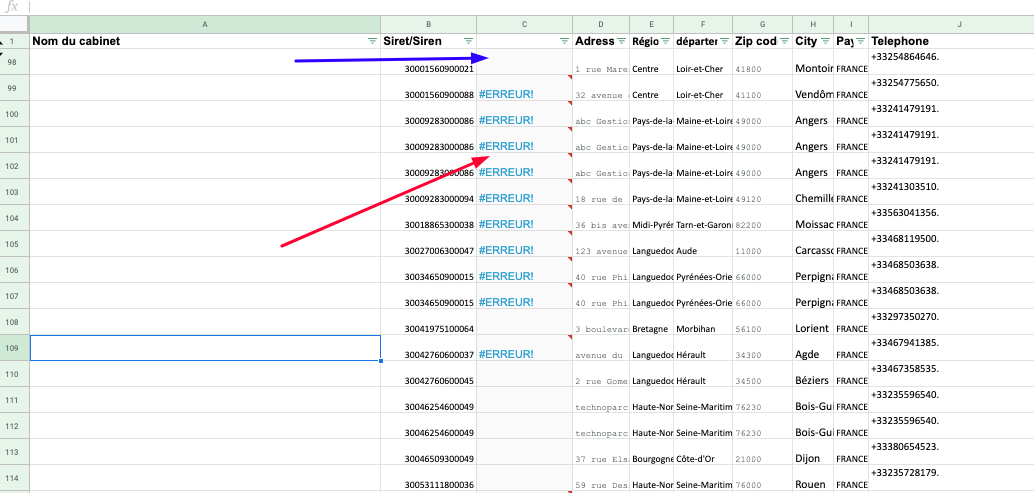The image size is (1034, 493).
Task: Open the Zip code column filter
Action: coord(784,41)
